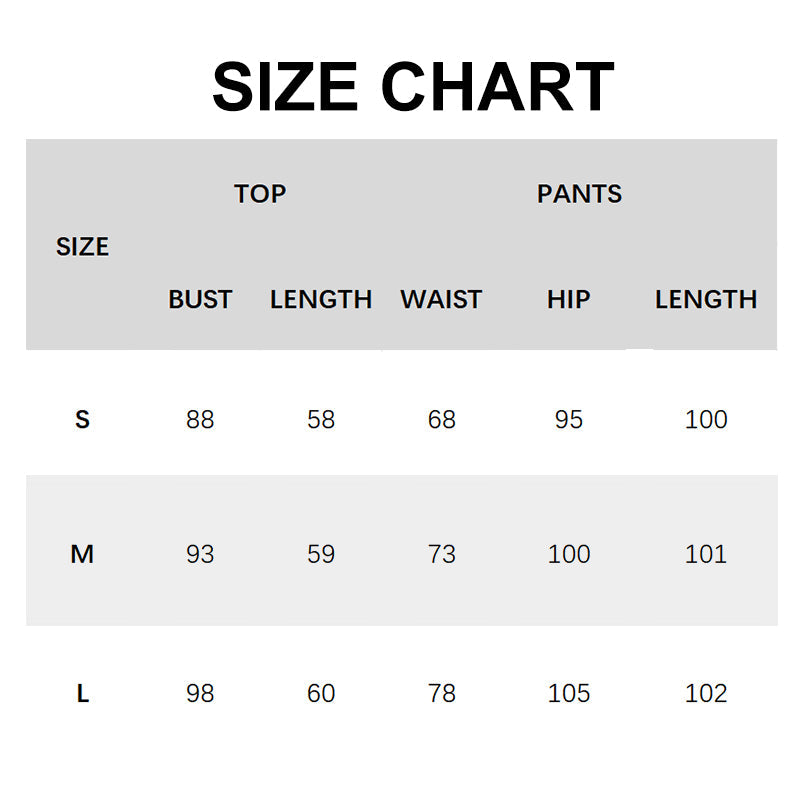The width and height of the screenshot is (800, 800).
Task: Select waist value 73 in M row
Action: tap(441, 554)
